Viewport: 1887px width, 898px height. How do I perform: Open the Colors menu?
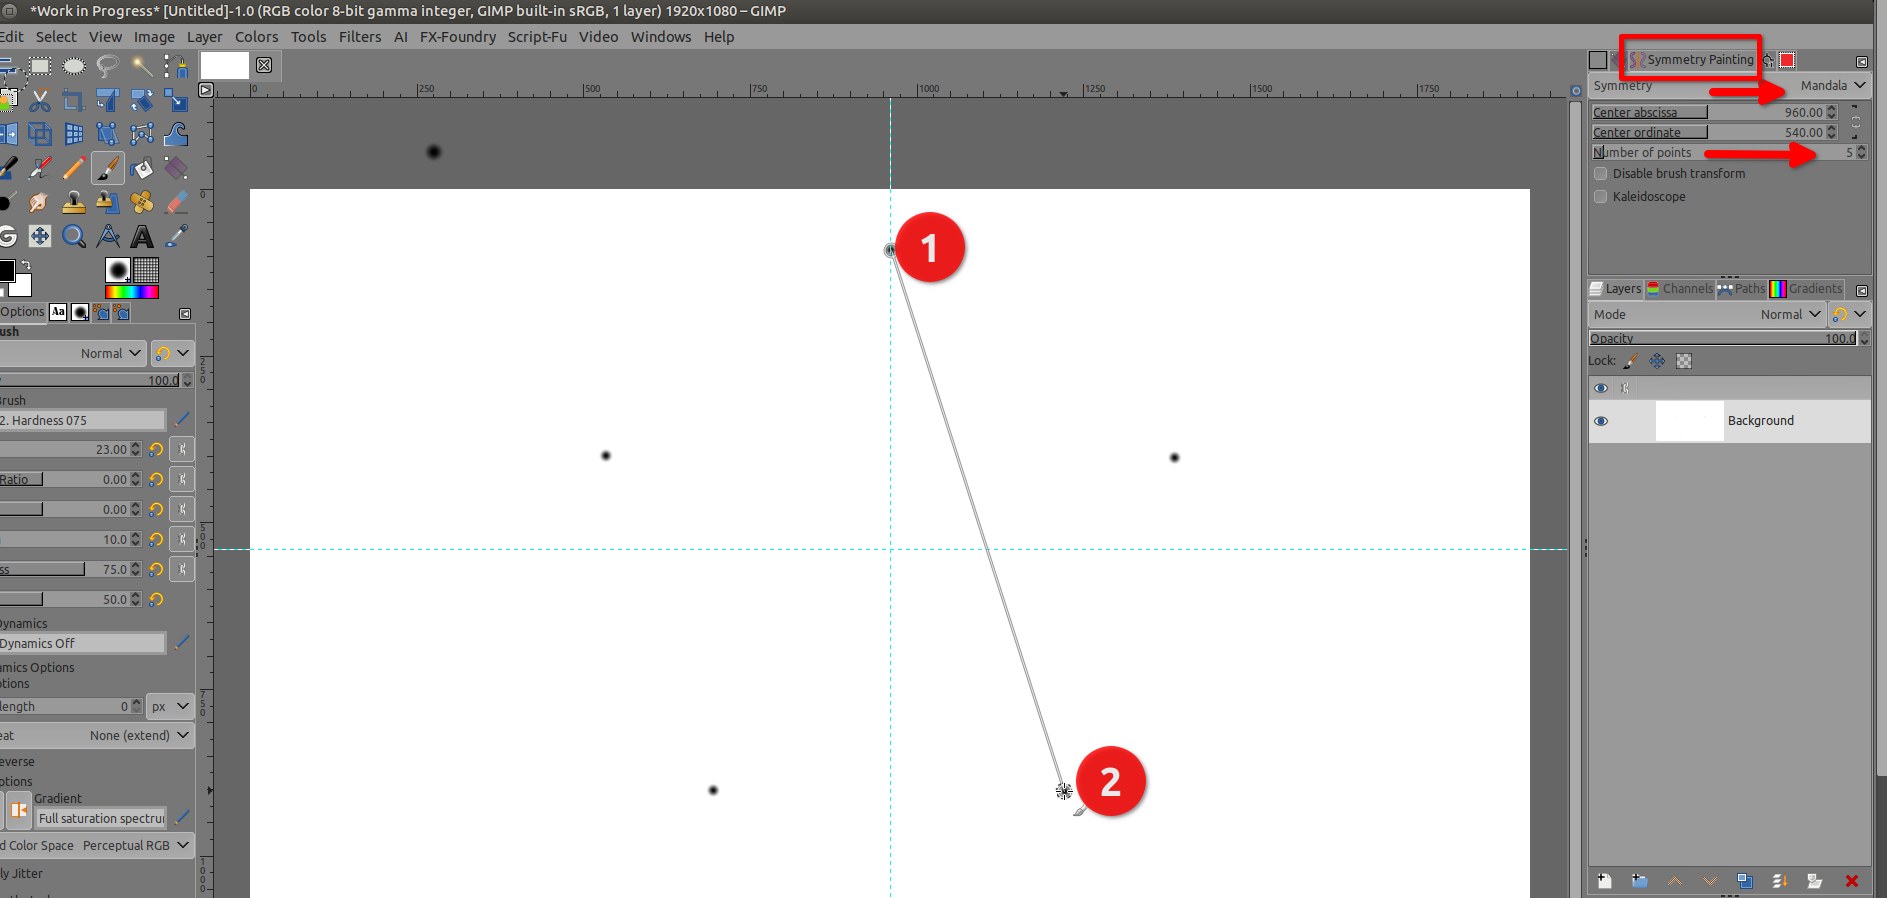coord(257,37)
